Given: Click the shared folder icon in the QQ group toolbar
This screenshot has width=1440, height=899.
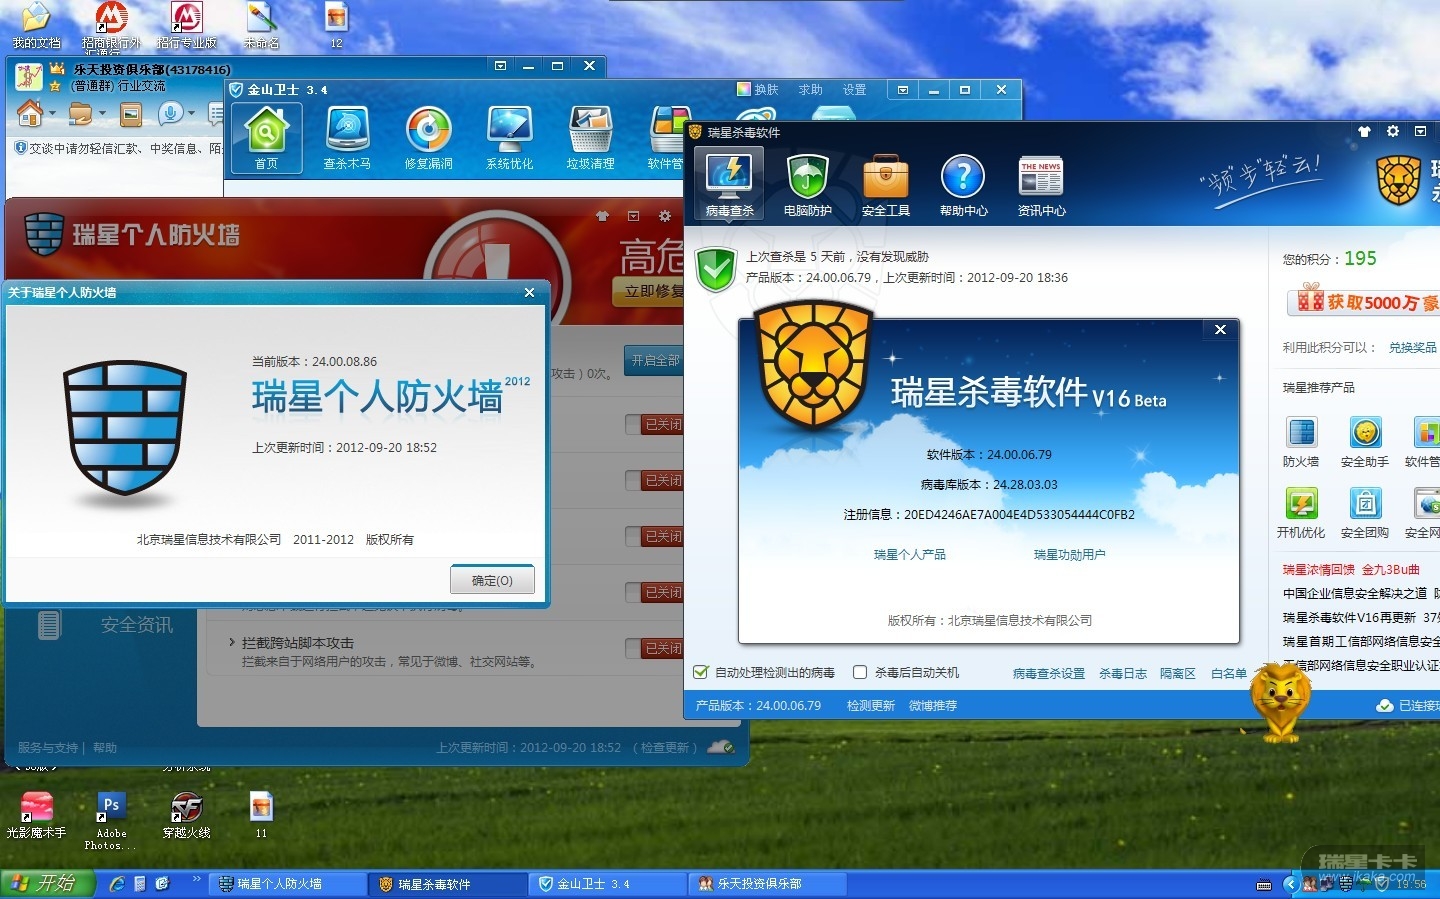Looking at the screenshot, I should [80, 114].
